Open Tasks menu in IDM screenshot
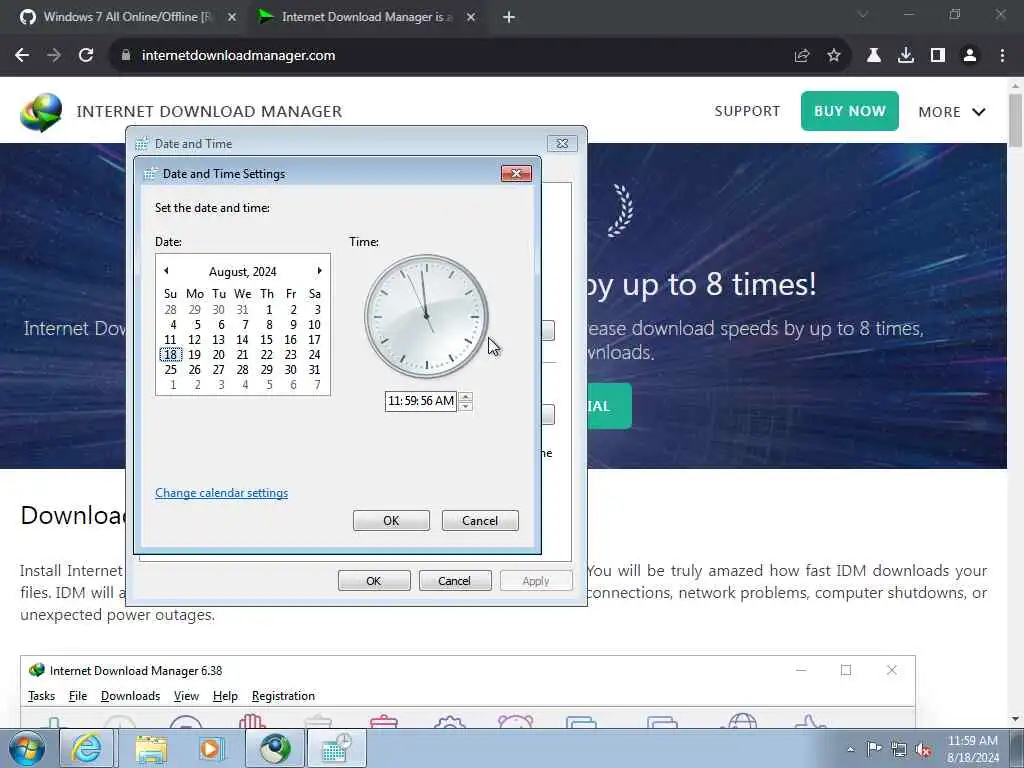1024x768 pixels. tap(41, 696)
